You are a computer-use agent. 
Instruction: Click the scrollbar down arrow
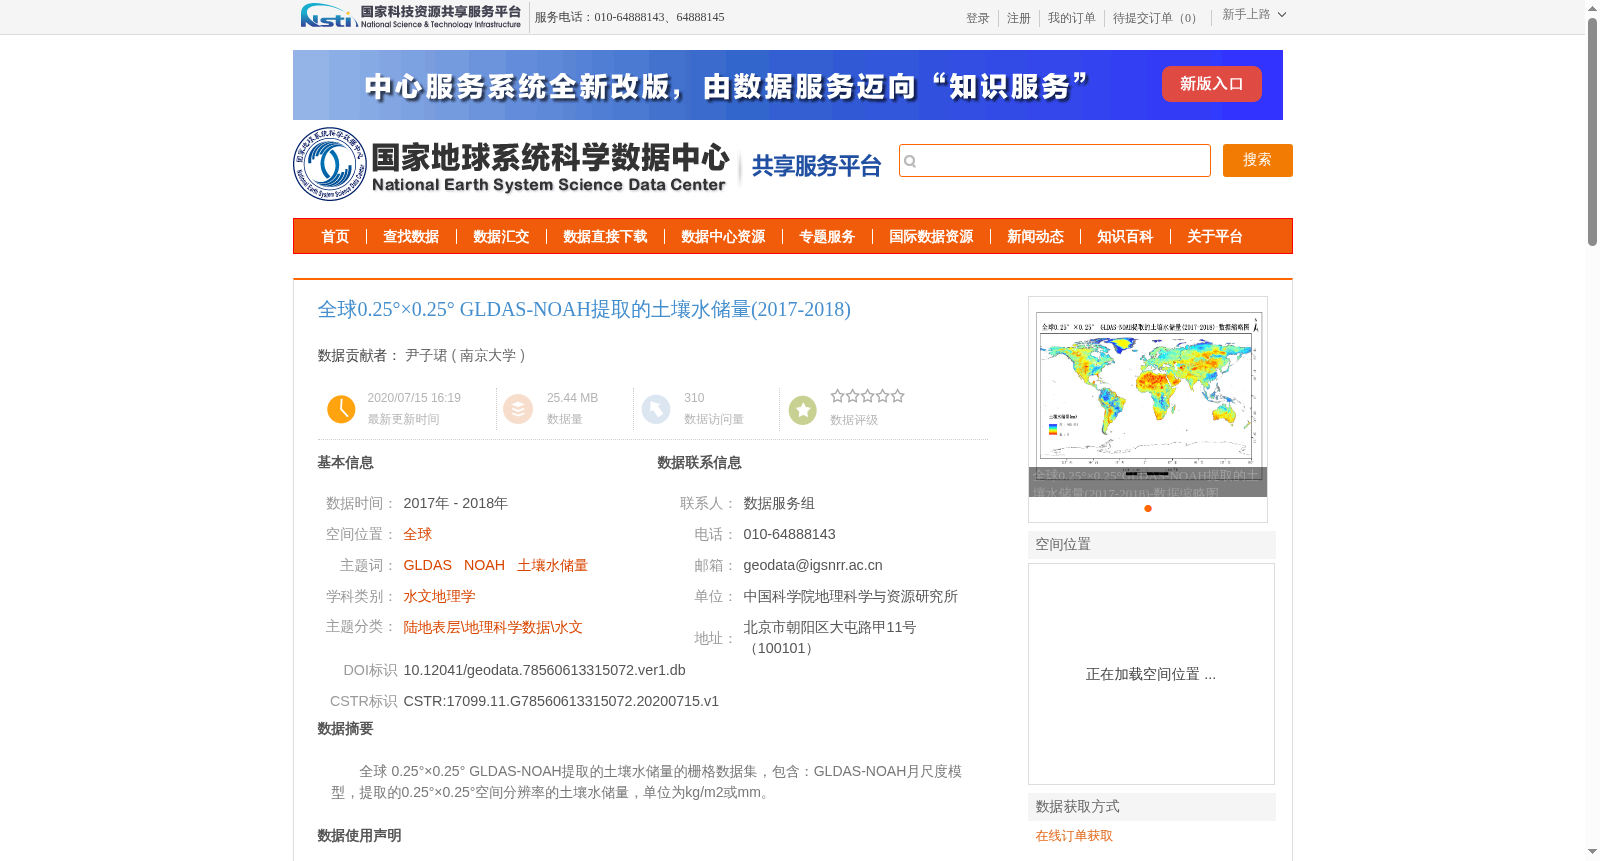click(x=1592, y=852)
